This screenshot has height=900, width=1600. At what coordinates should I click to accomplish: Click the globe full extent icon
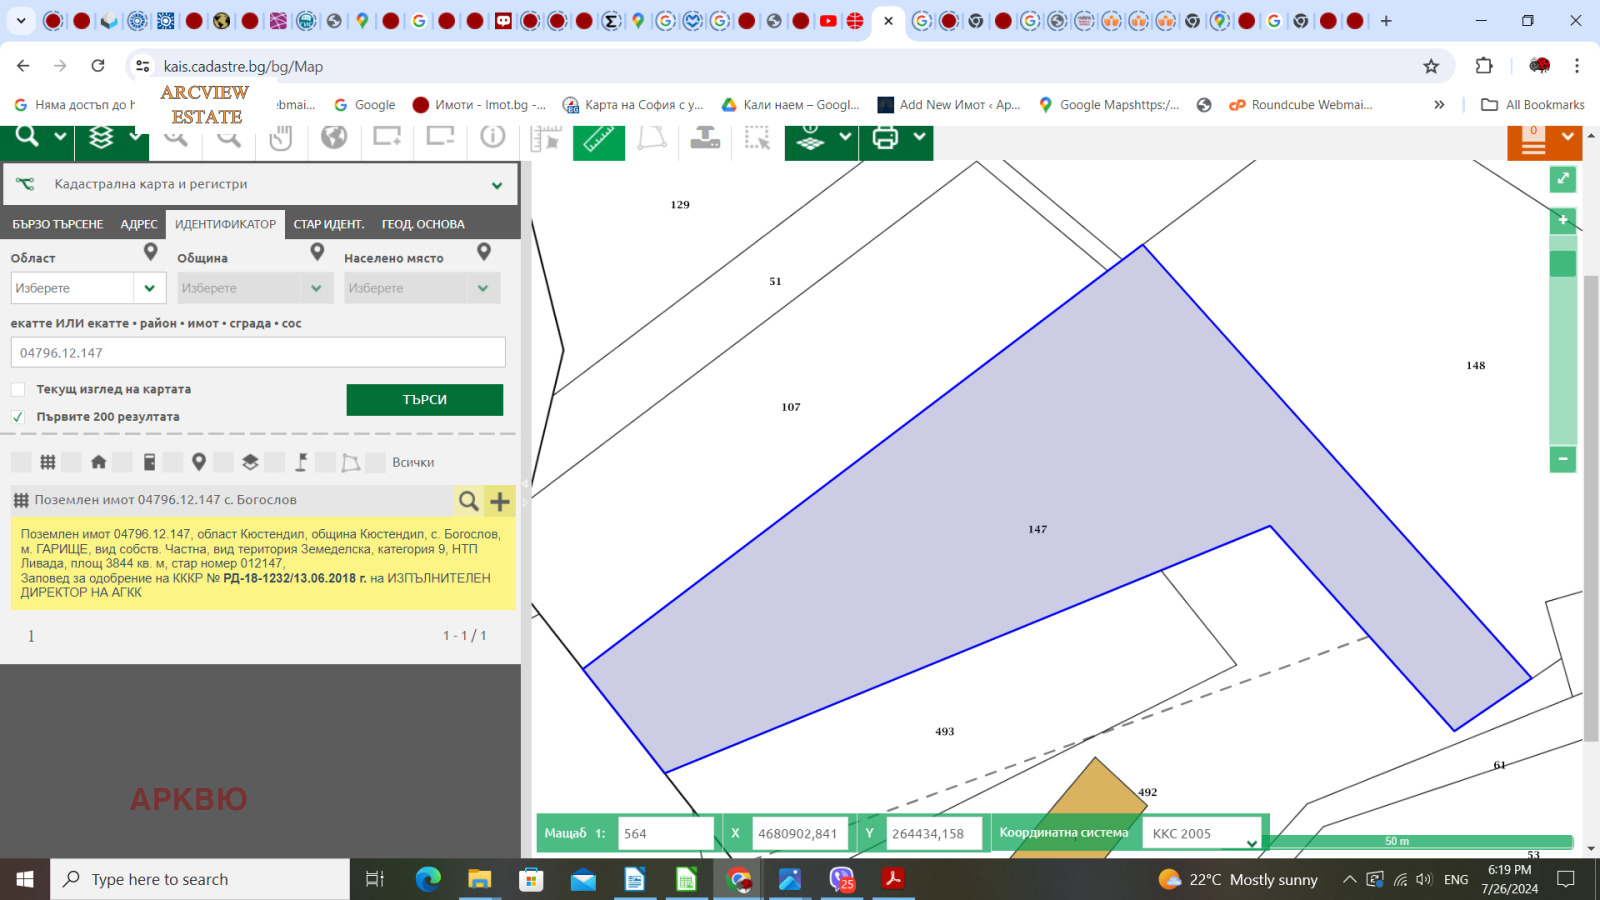coord(334,137)
